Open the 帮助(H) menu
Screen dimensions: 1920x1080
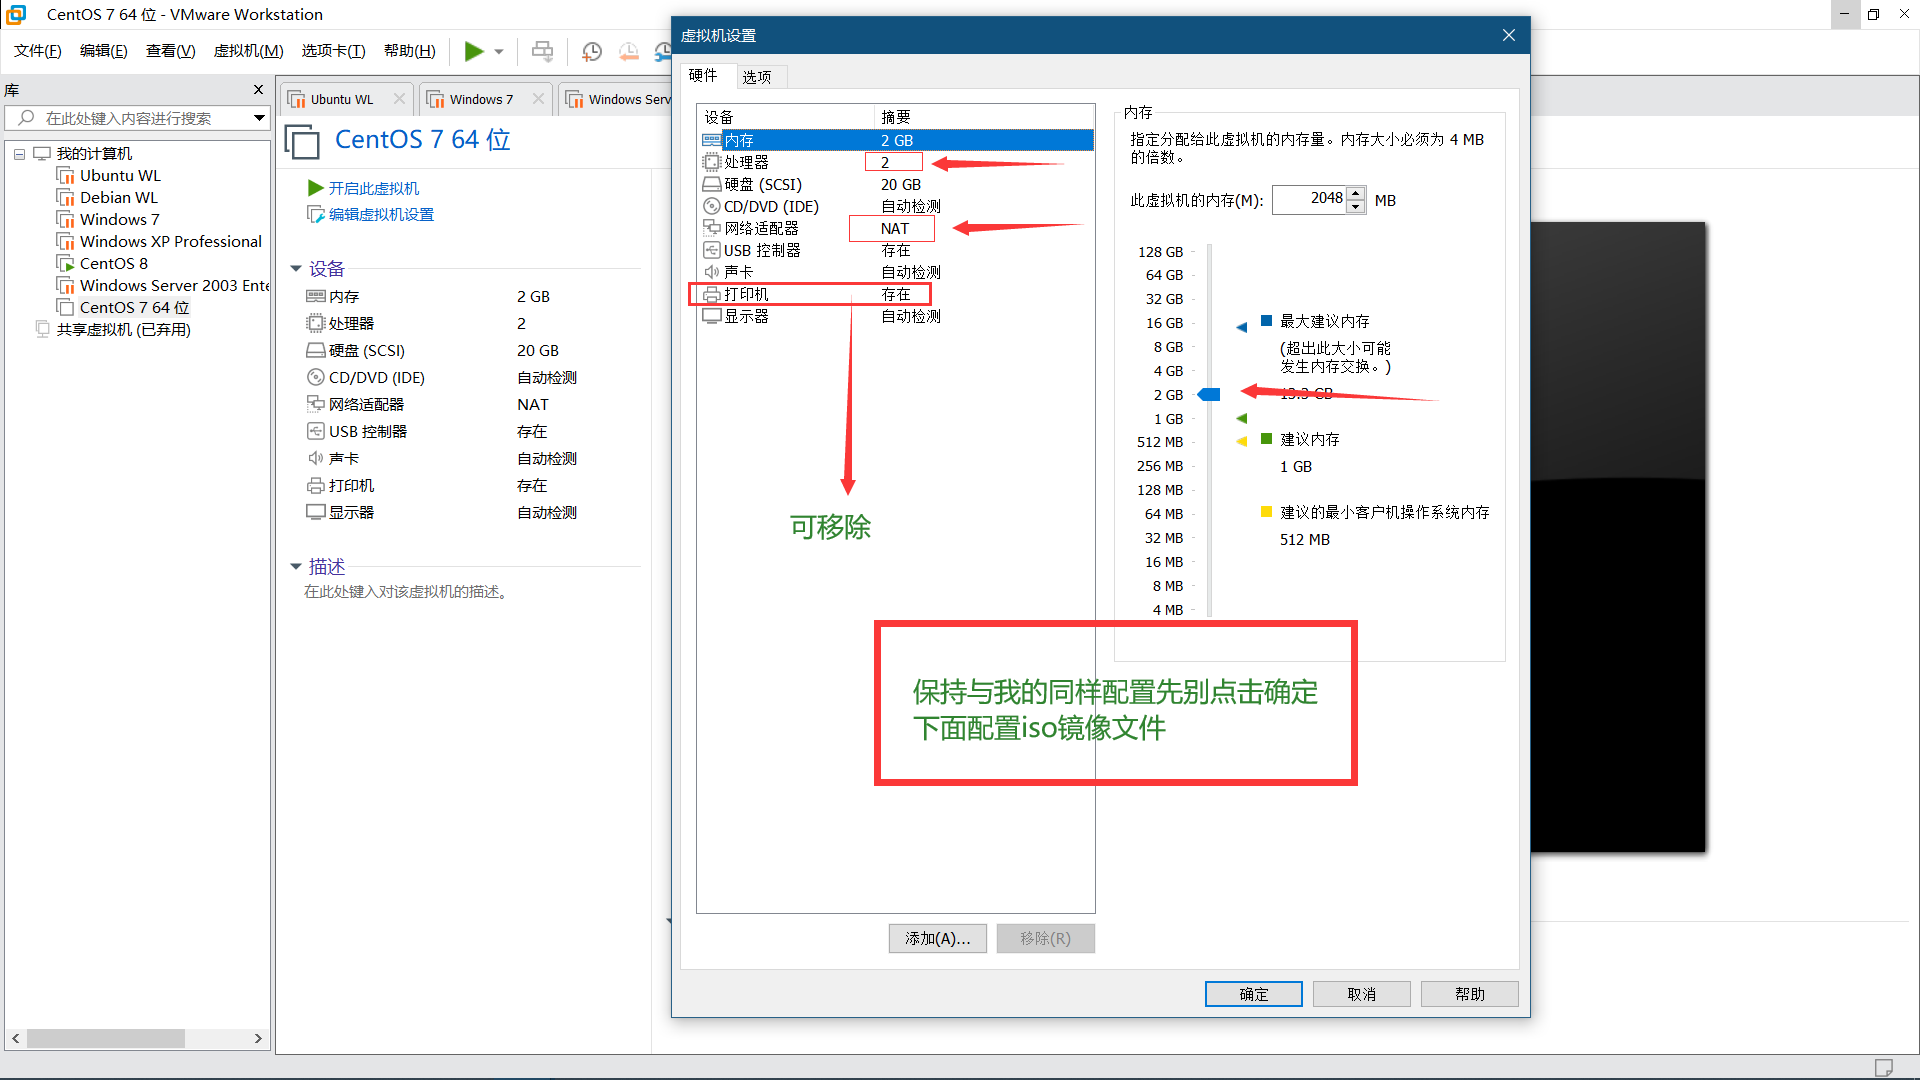(x=410, y=51)
